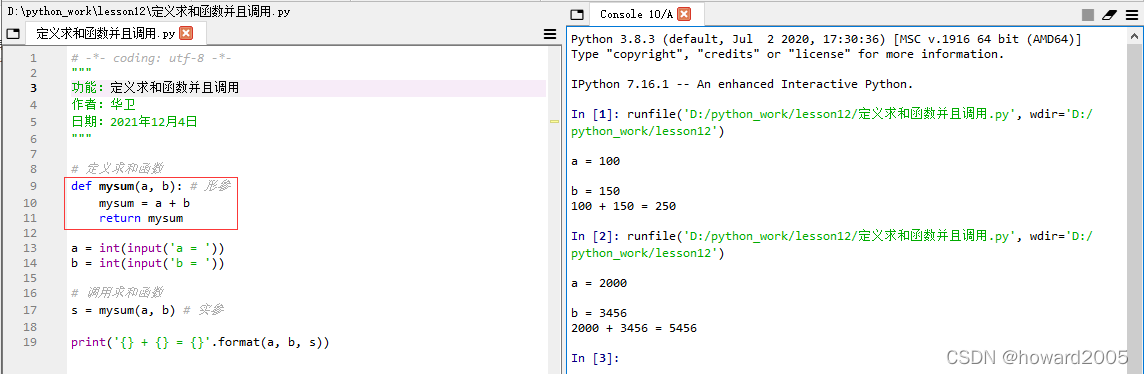Image resolution: width=1144 pixels, height=374 pixels.
Task: Click 'Type "copyright", "credits" or "license"' line in console
Action: [787, 54]
